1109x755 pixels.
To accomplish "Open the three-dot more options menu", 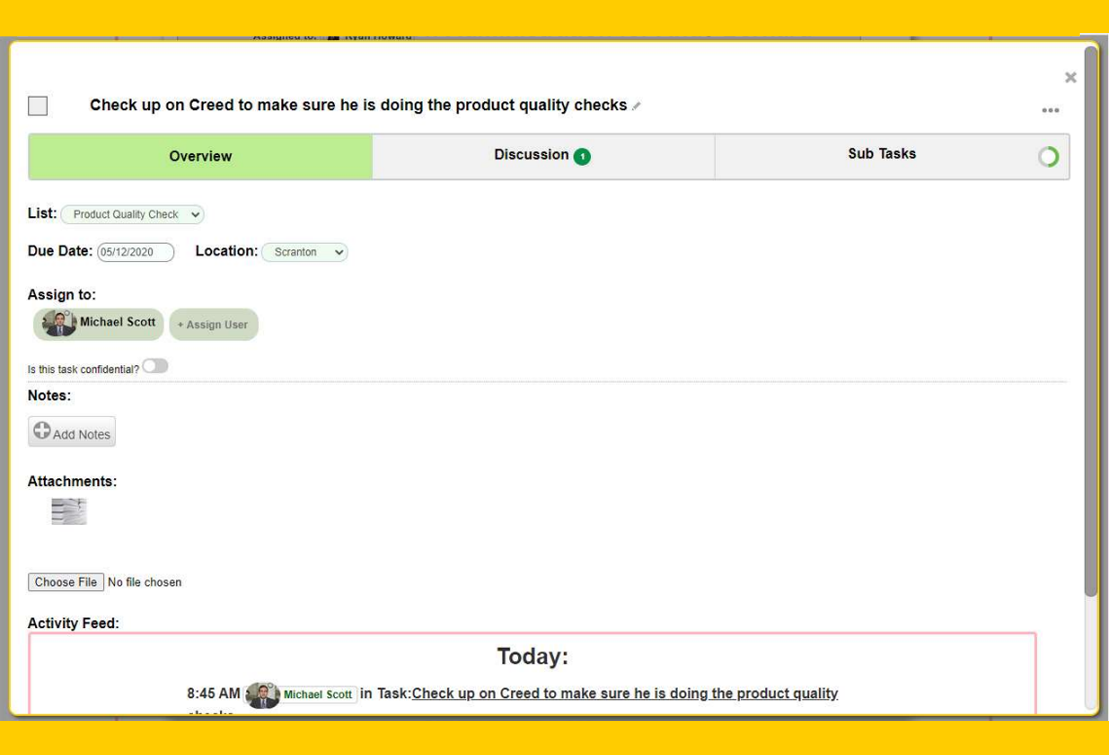I will (1050, 111).
